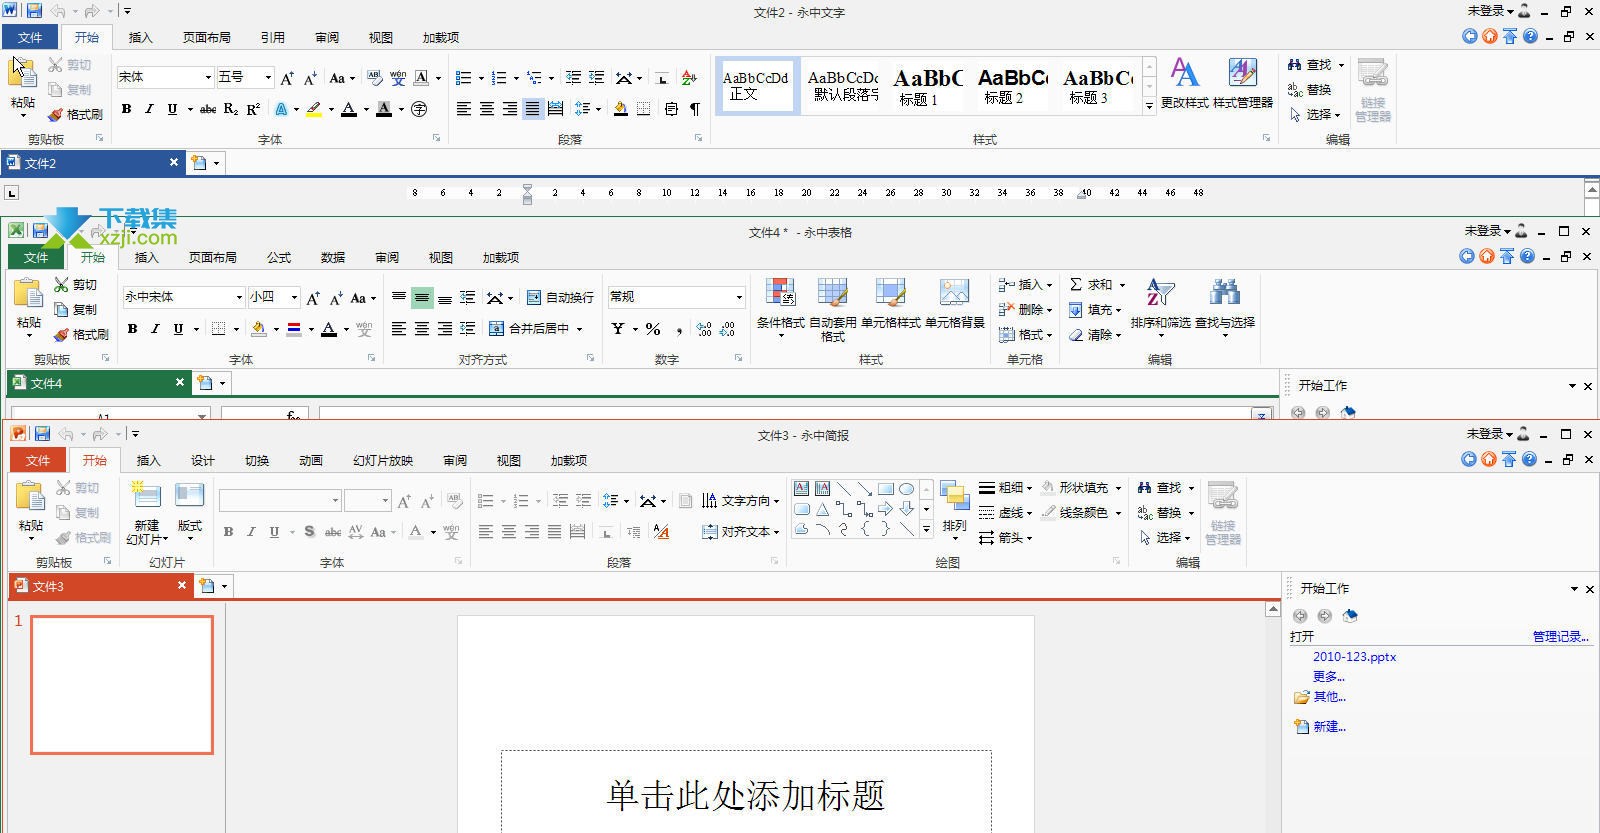Toggle underline in the Word window
Viewport: 1600px width, 833px height.
pos(172,109)
